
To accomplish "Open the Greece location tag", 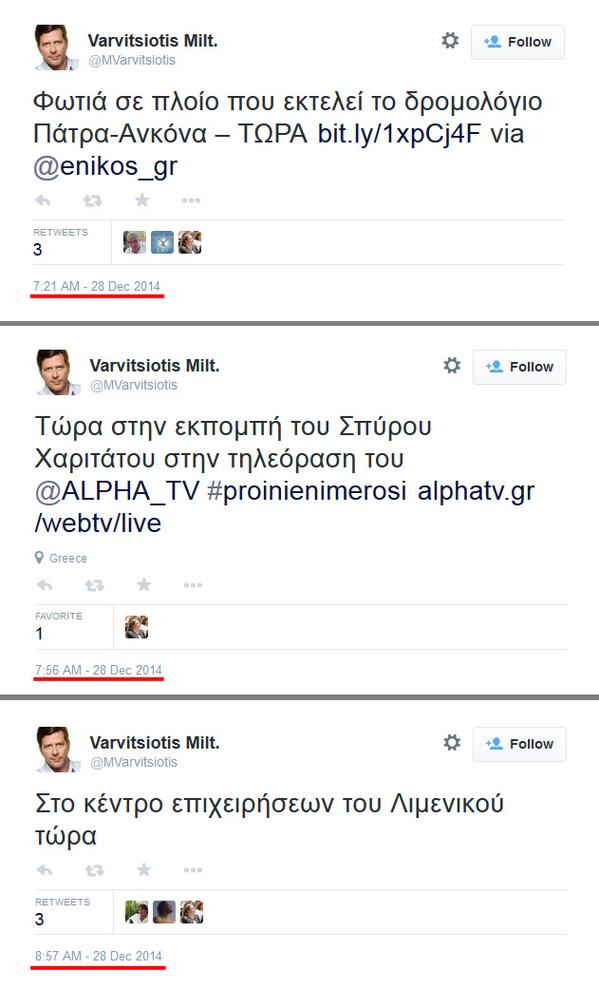I will point(61,558).
